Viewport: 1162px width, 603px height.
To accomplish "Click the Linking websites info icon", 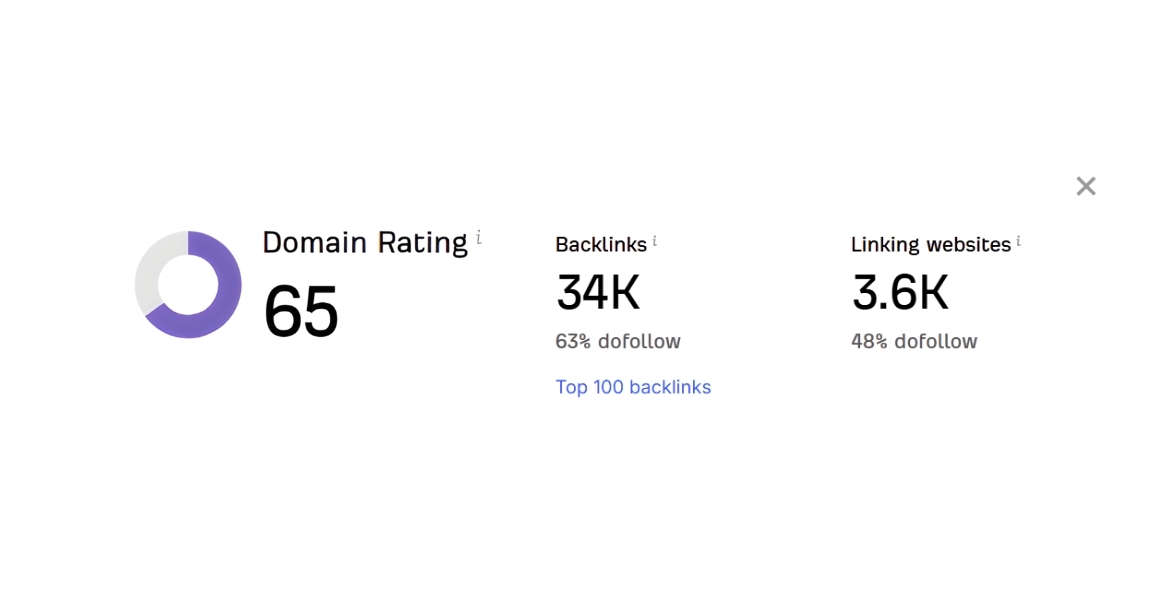I will [x=1019, y=241].
